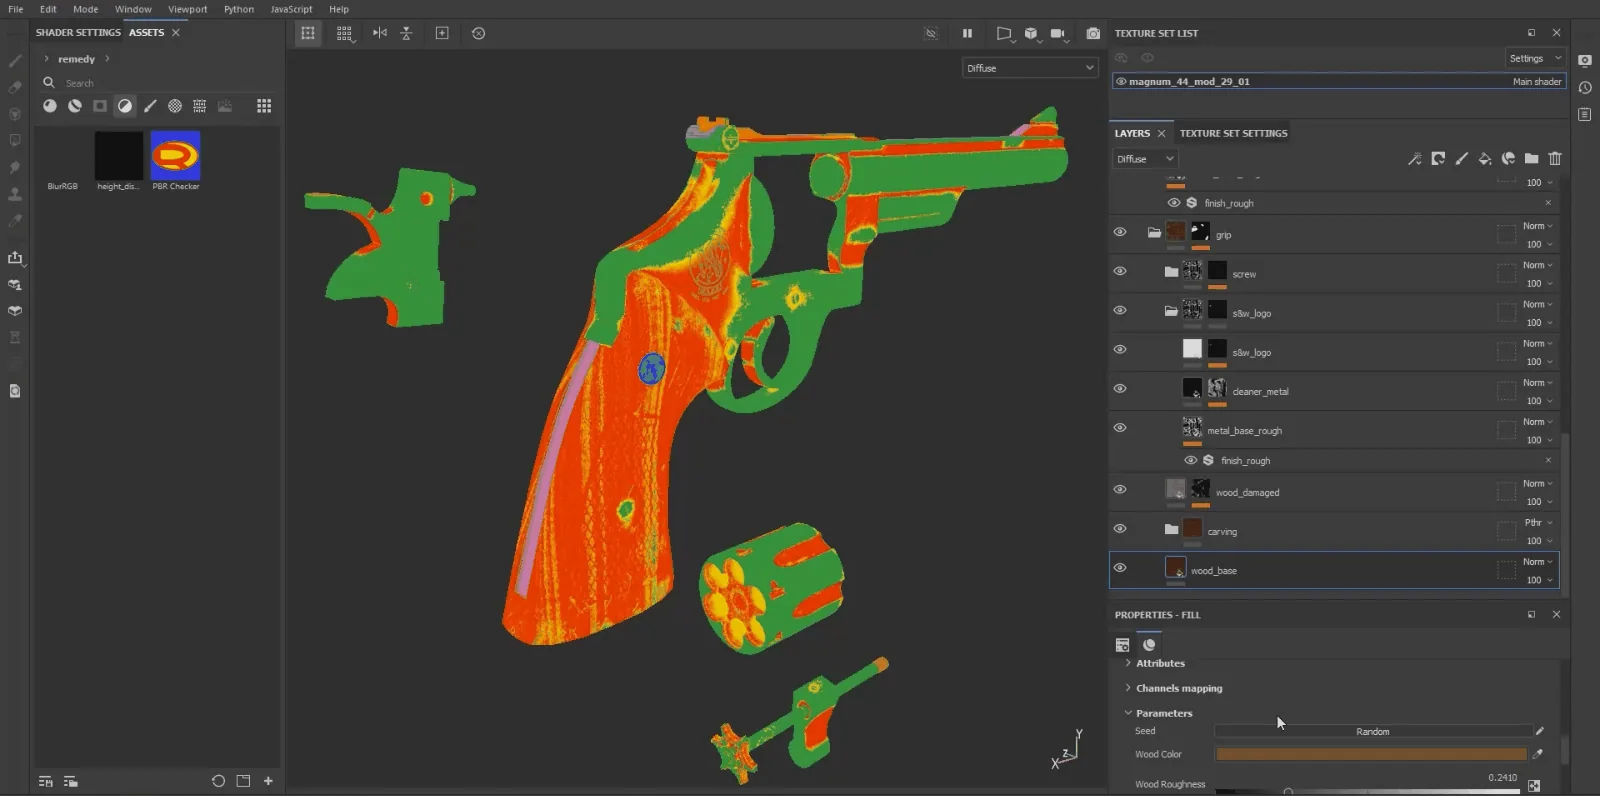
Task: Open the Texture Set List Settings dropdown
Action: tap(1534, 59)
